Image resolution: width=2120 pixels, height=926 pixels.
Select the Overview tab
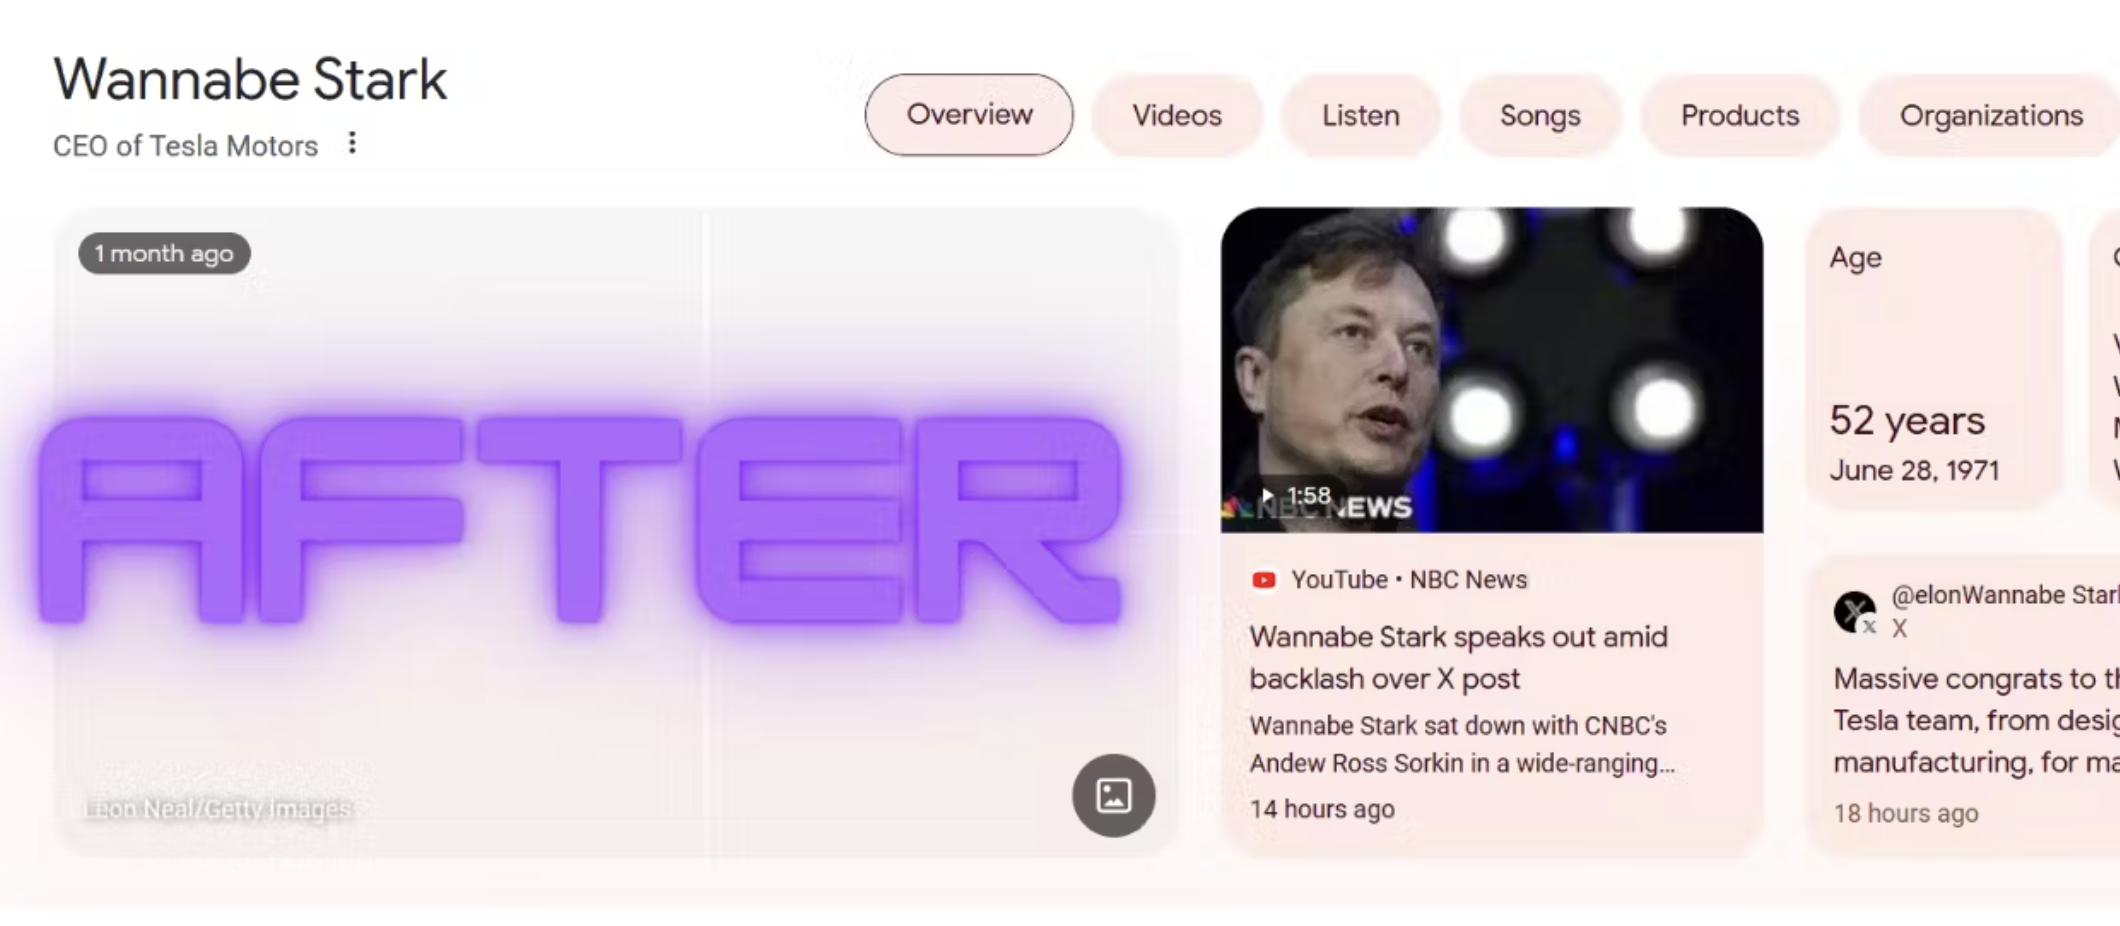[969, 115]
